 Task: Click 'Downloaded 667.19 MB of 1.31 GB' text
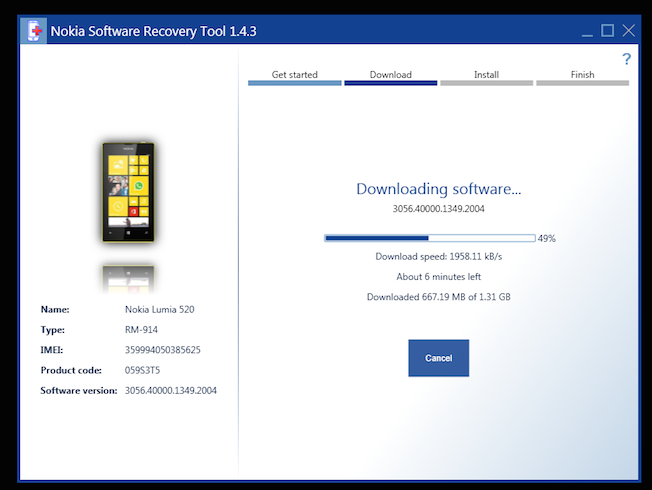point(438,297)
